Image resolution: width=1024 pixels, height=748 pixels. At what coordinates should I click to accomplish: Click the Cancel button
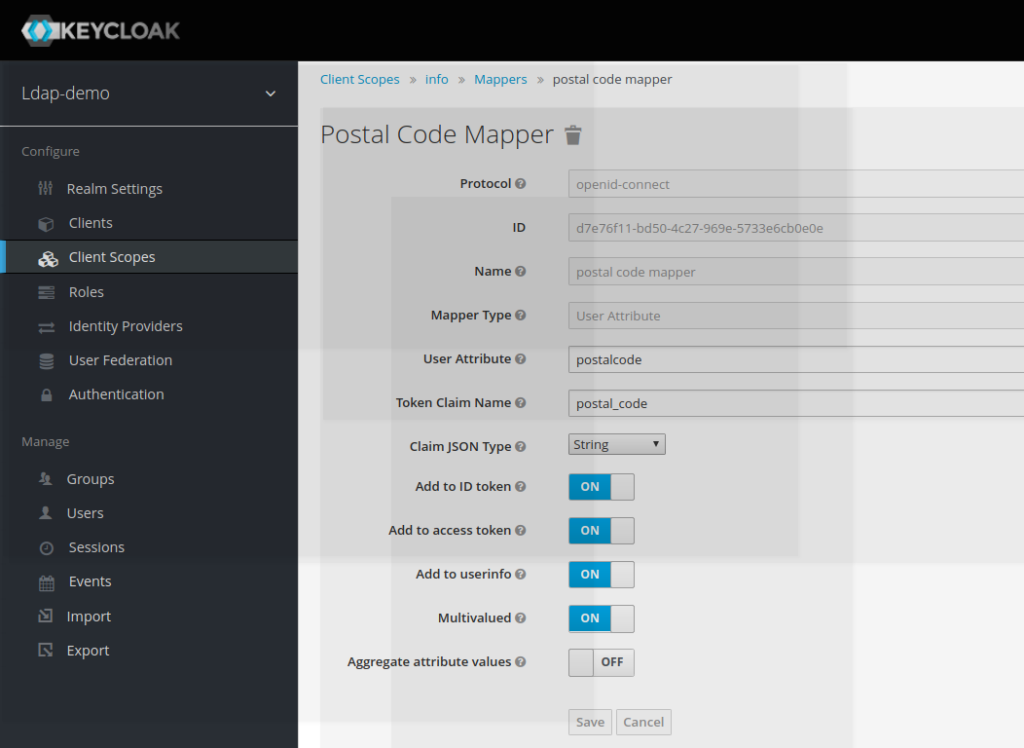pos(643,722)
